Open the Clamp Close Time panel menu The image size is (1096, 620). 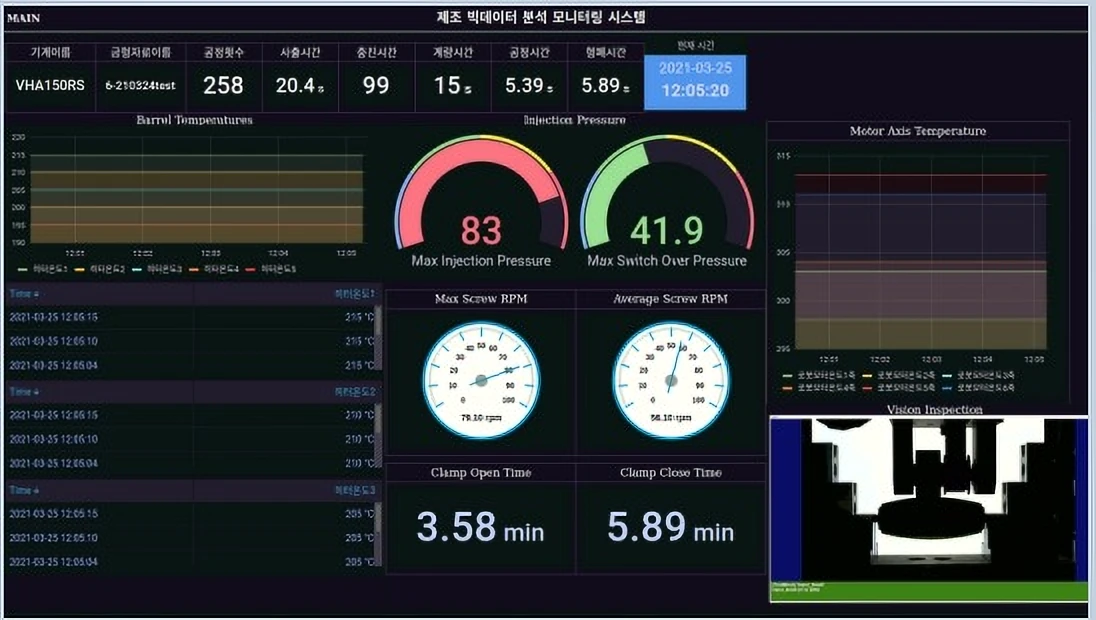point(670,473)
